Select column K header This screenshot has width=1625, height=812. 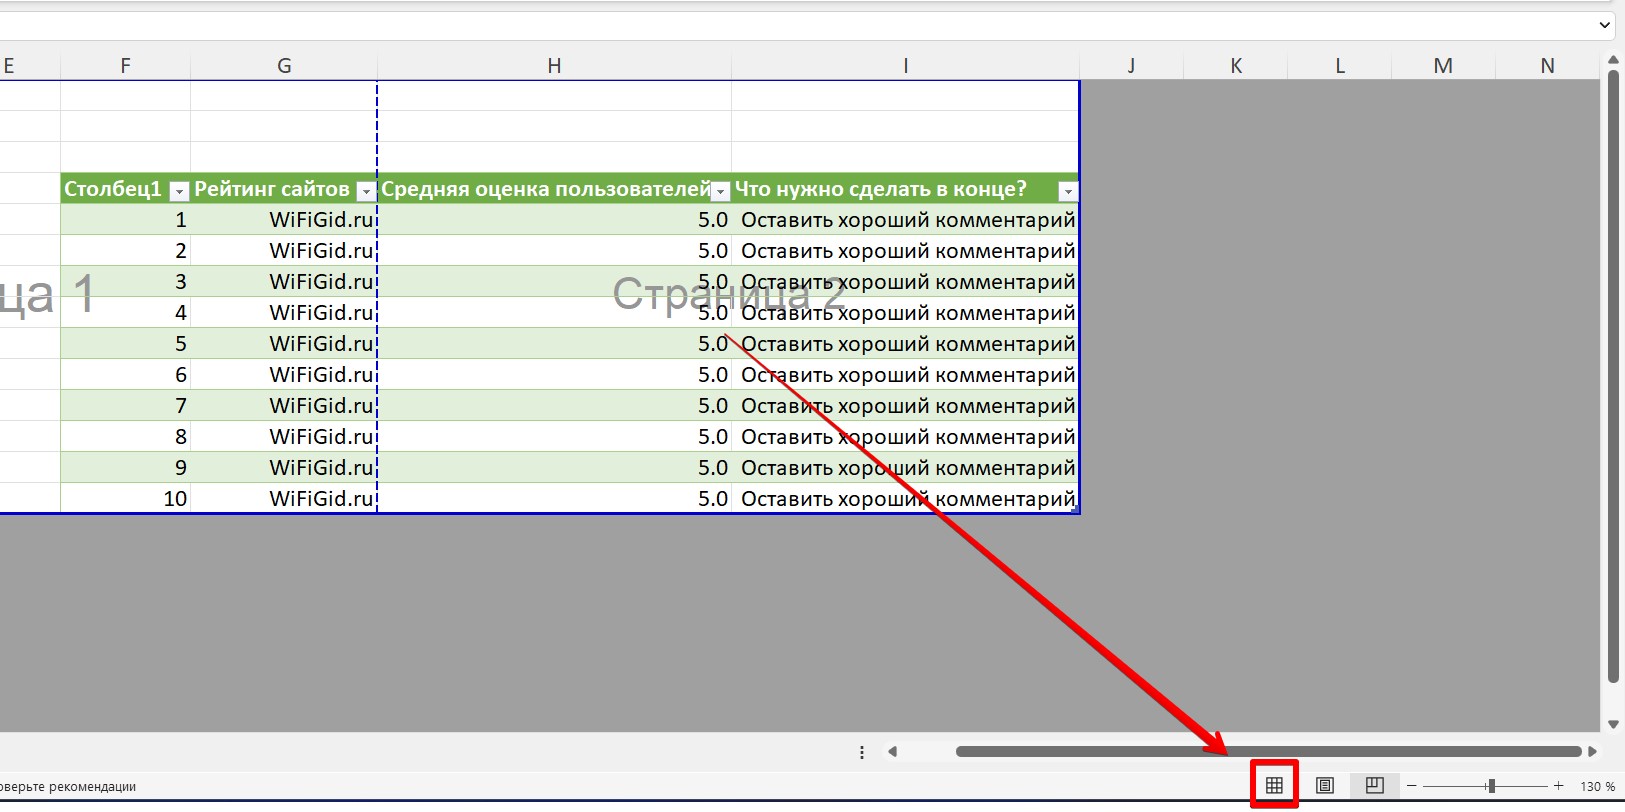(x=1236, y=66)
